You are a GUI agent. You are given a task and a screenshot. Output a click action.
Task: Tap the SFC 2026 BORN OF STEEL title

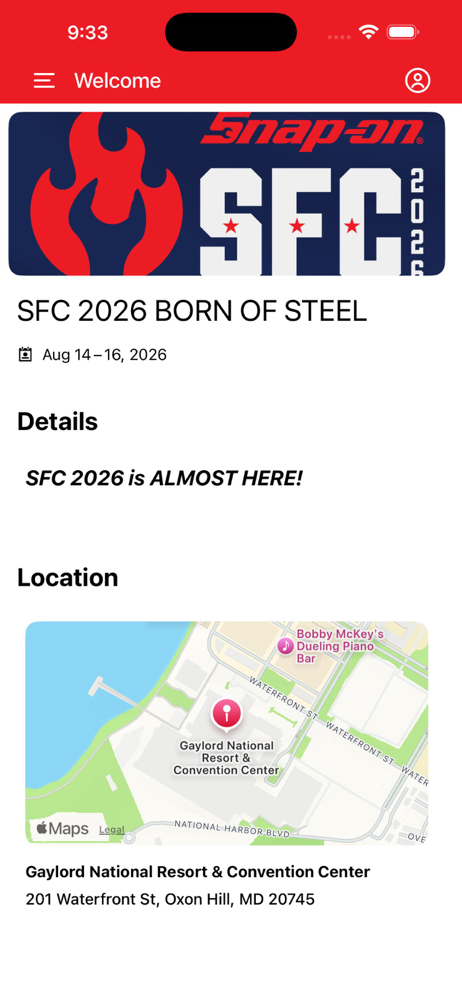pyautogui.click(x=192, y=311)
